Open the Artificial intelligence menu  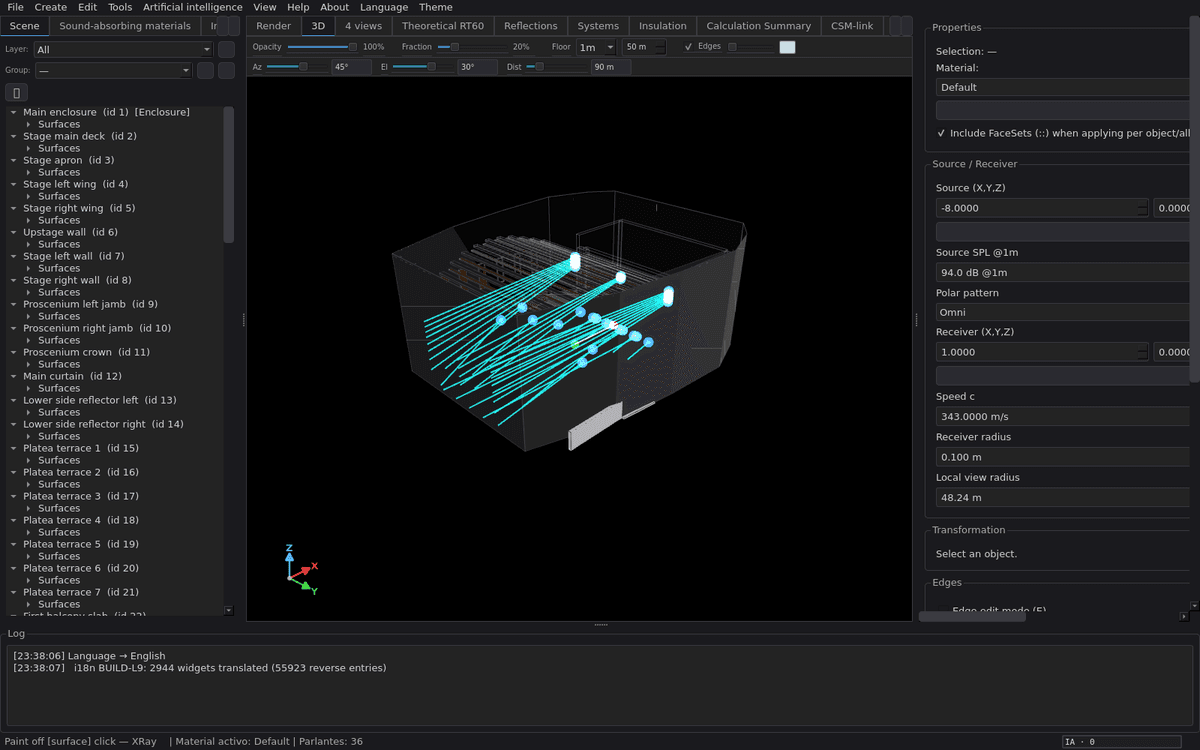tap(193, 7)
